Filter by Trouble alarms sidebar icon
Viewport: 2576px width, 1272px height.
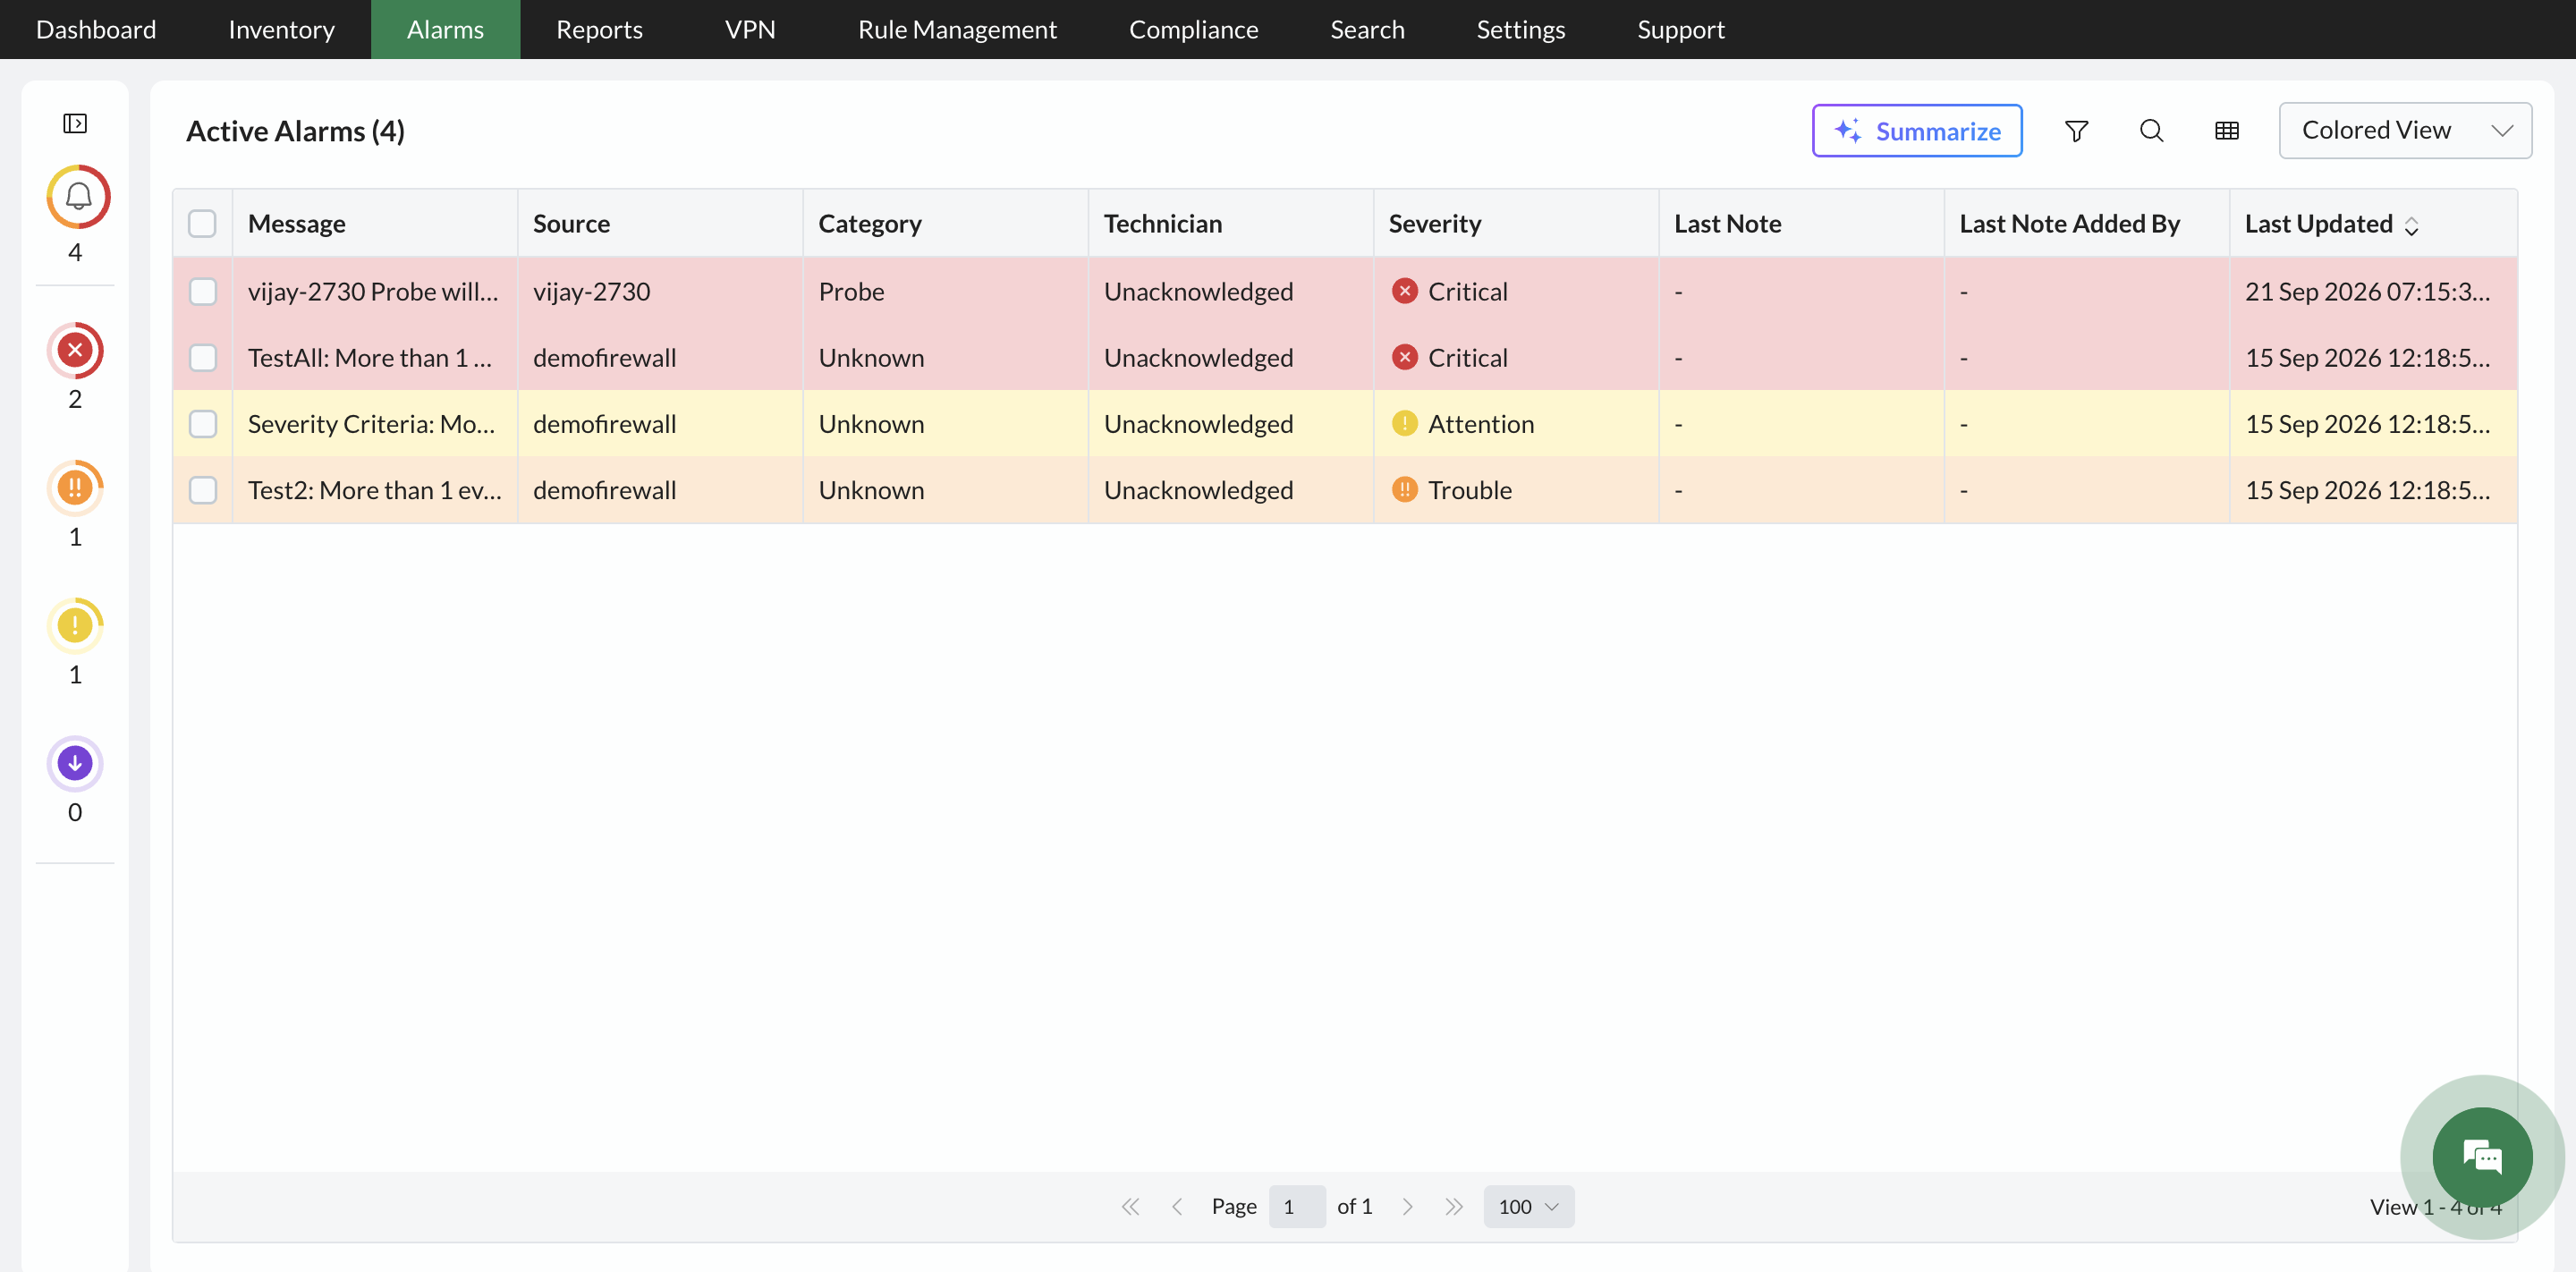tap(75, 488)
